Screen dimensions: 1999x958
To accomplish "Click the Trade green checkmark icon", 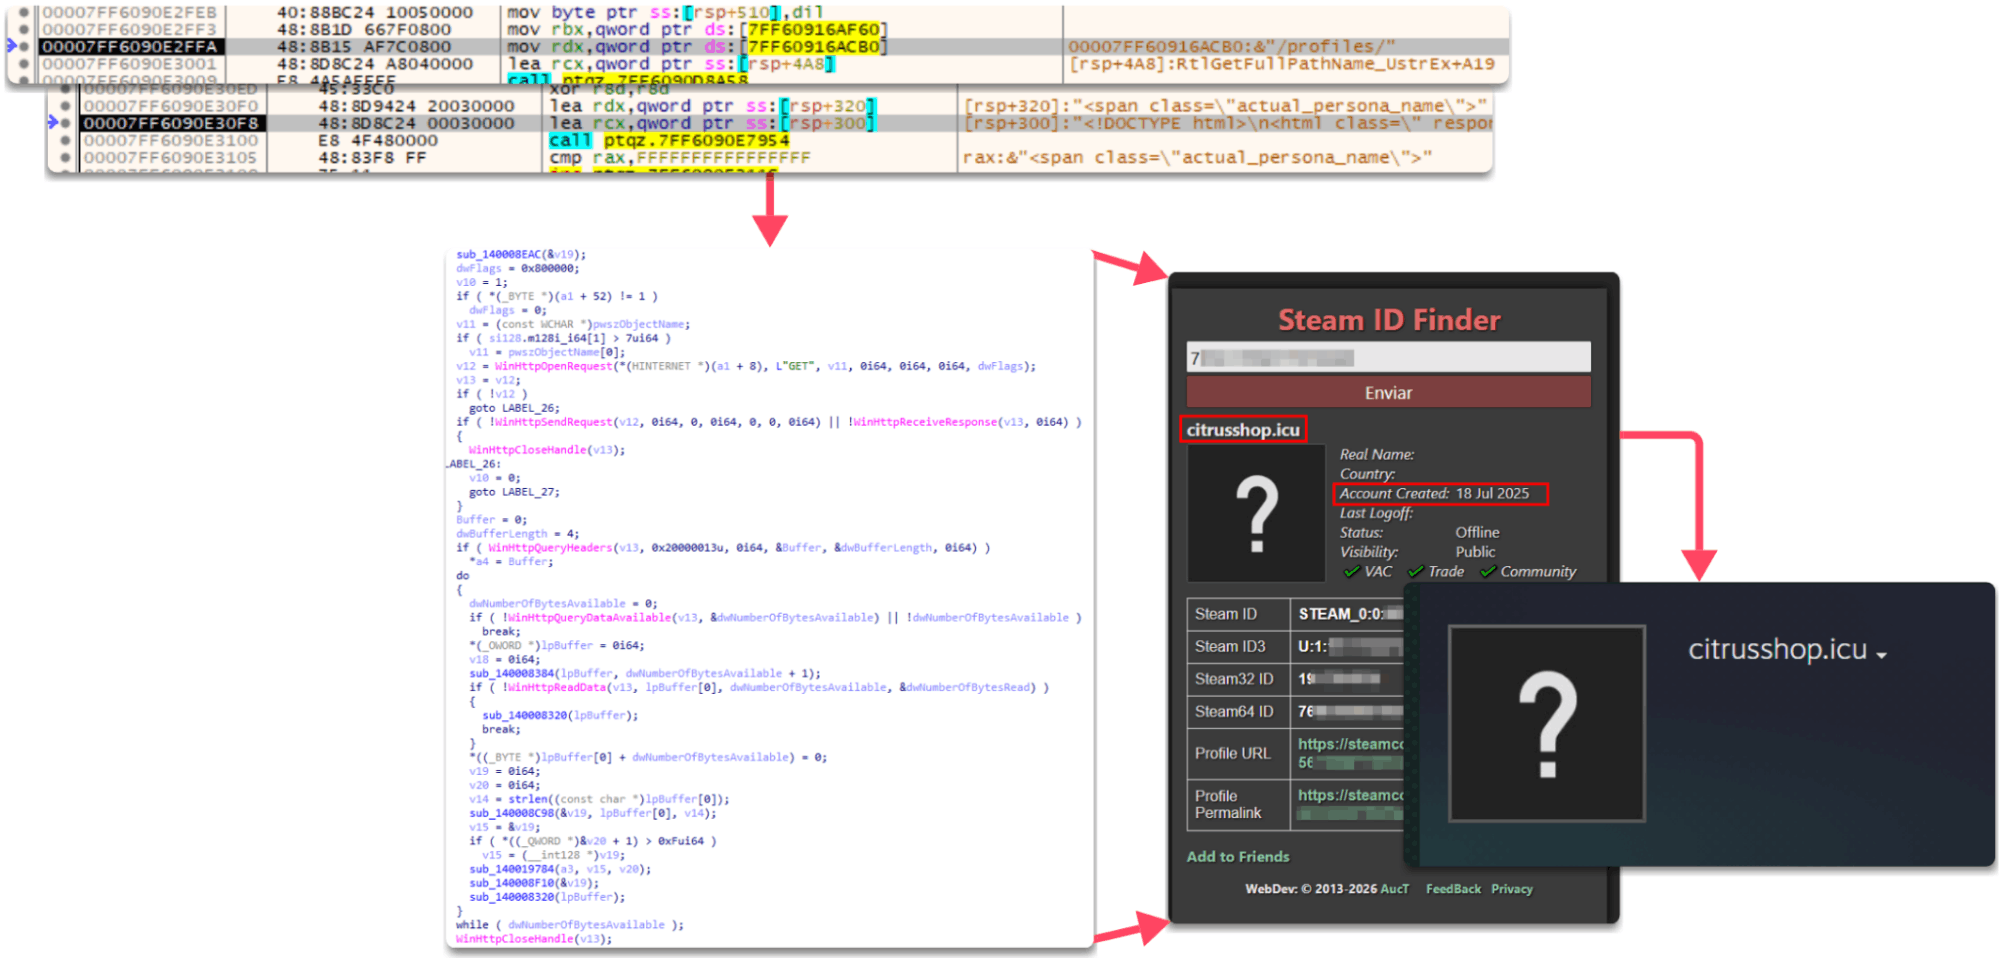I will click(x=1415, y=572).
